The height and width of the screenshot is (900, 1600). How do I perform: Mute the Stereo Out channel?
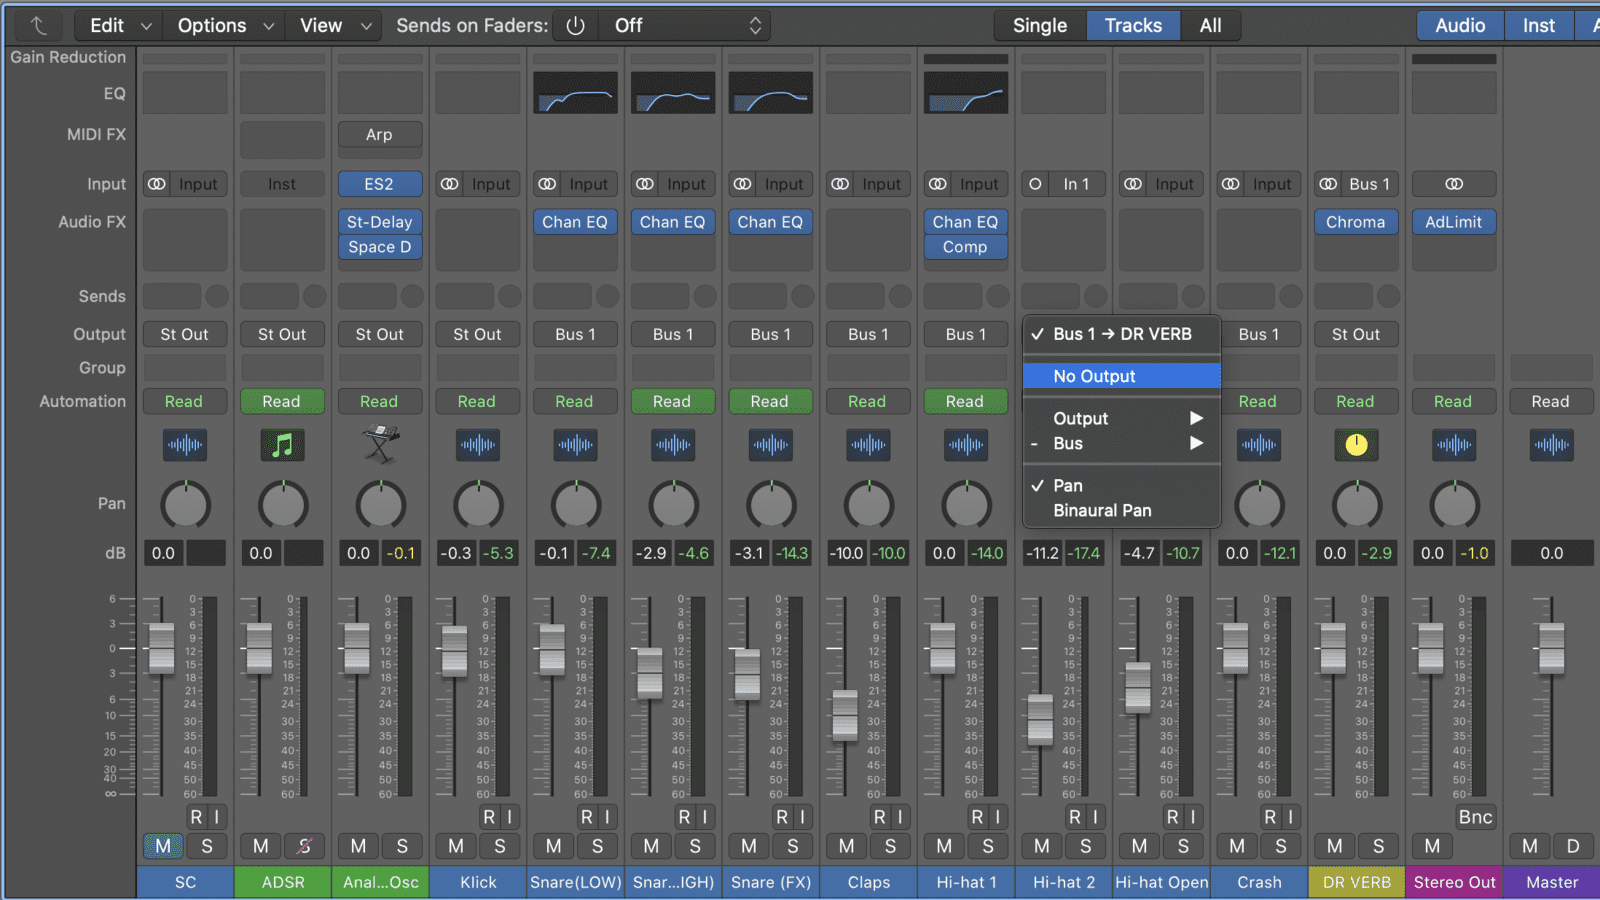pos(1433,846)
